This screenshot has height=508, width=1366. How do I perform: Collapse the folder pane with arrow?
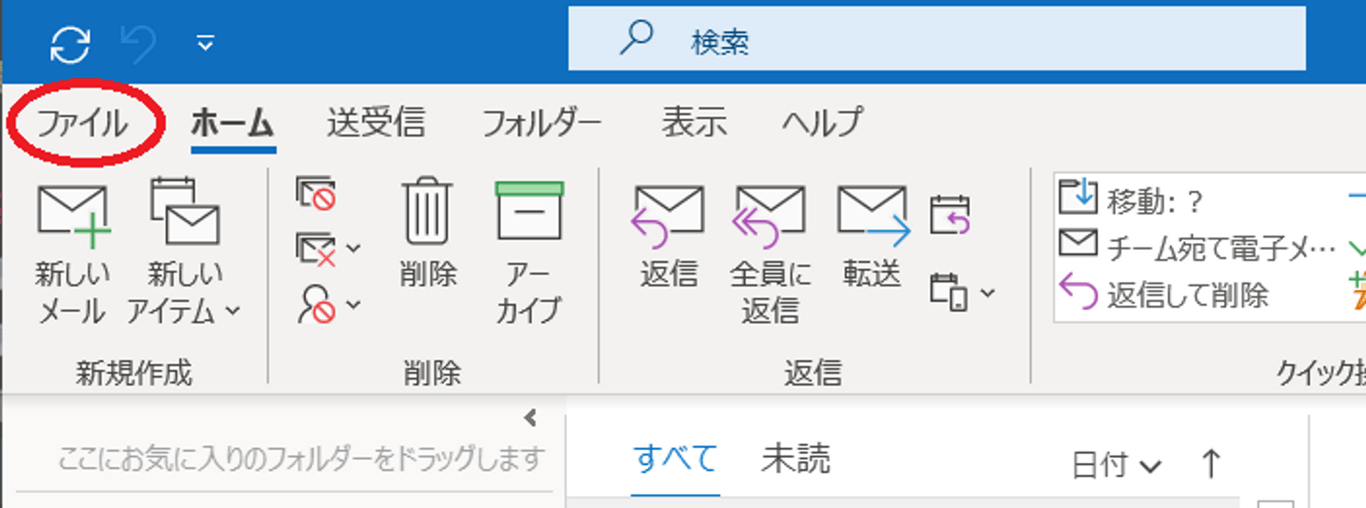[530, 417]
